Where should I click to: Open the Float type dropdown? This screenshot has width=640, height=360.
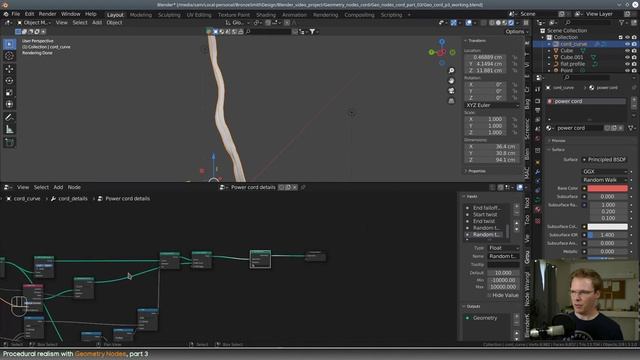point(504,248)
